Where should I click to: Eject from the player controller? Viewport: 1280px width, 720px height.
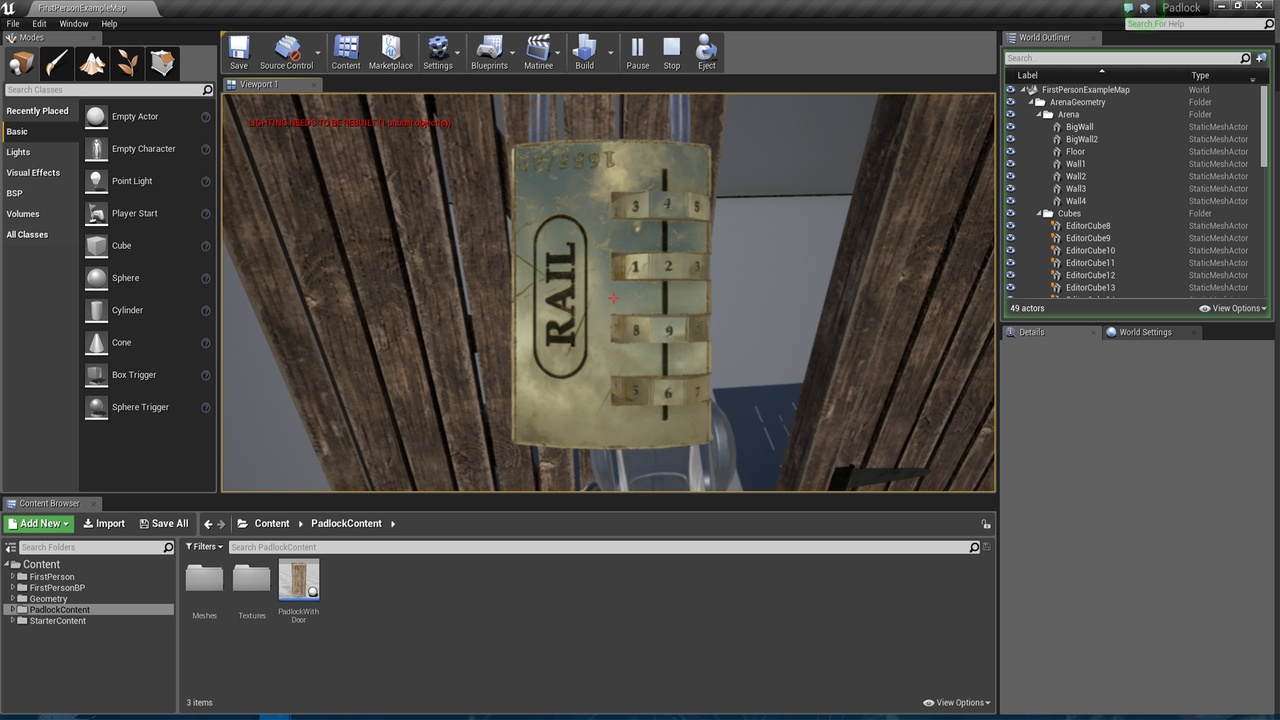pos(707,53)
